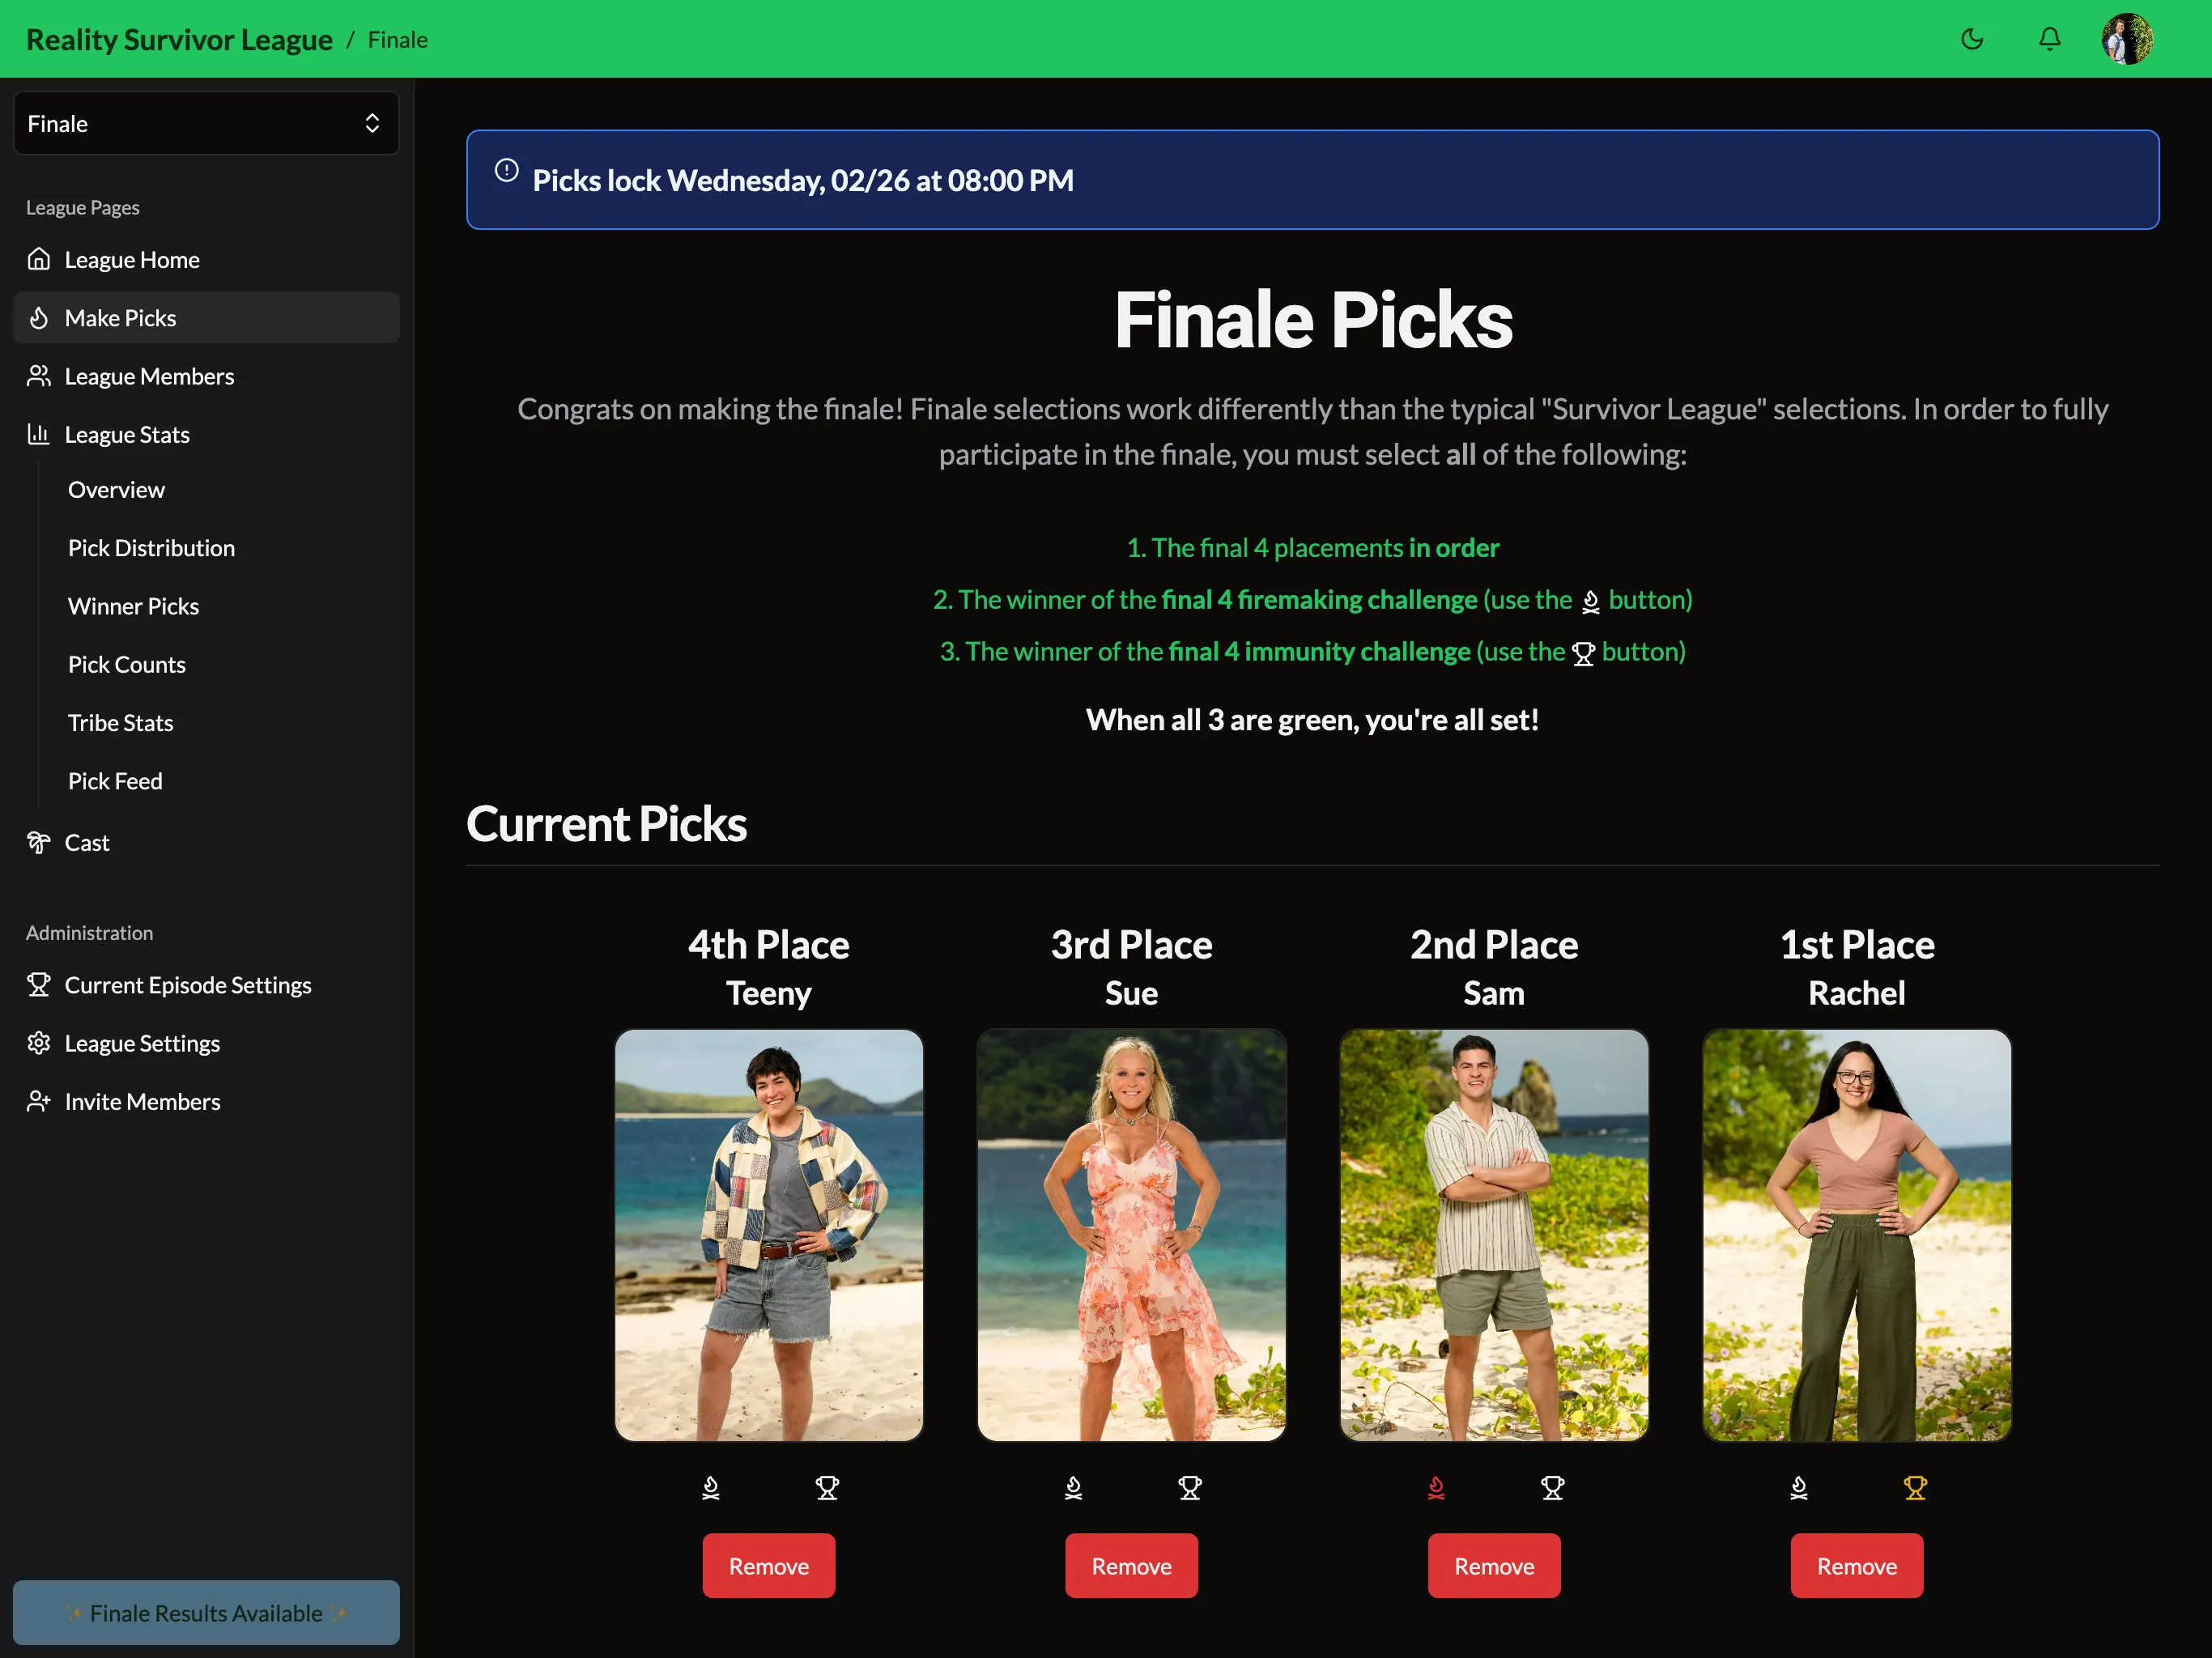Viewport: 2212px width, 1658px height.
Task: Click the Finale Results Available banner
Action: coord(204,1611)
